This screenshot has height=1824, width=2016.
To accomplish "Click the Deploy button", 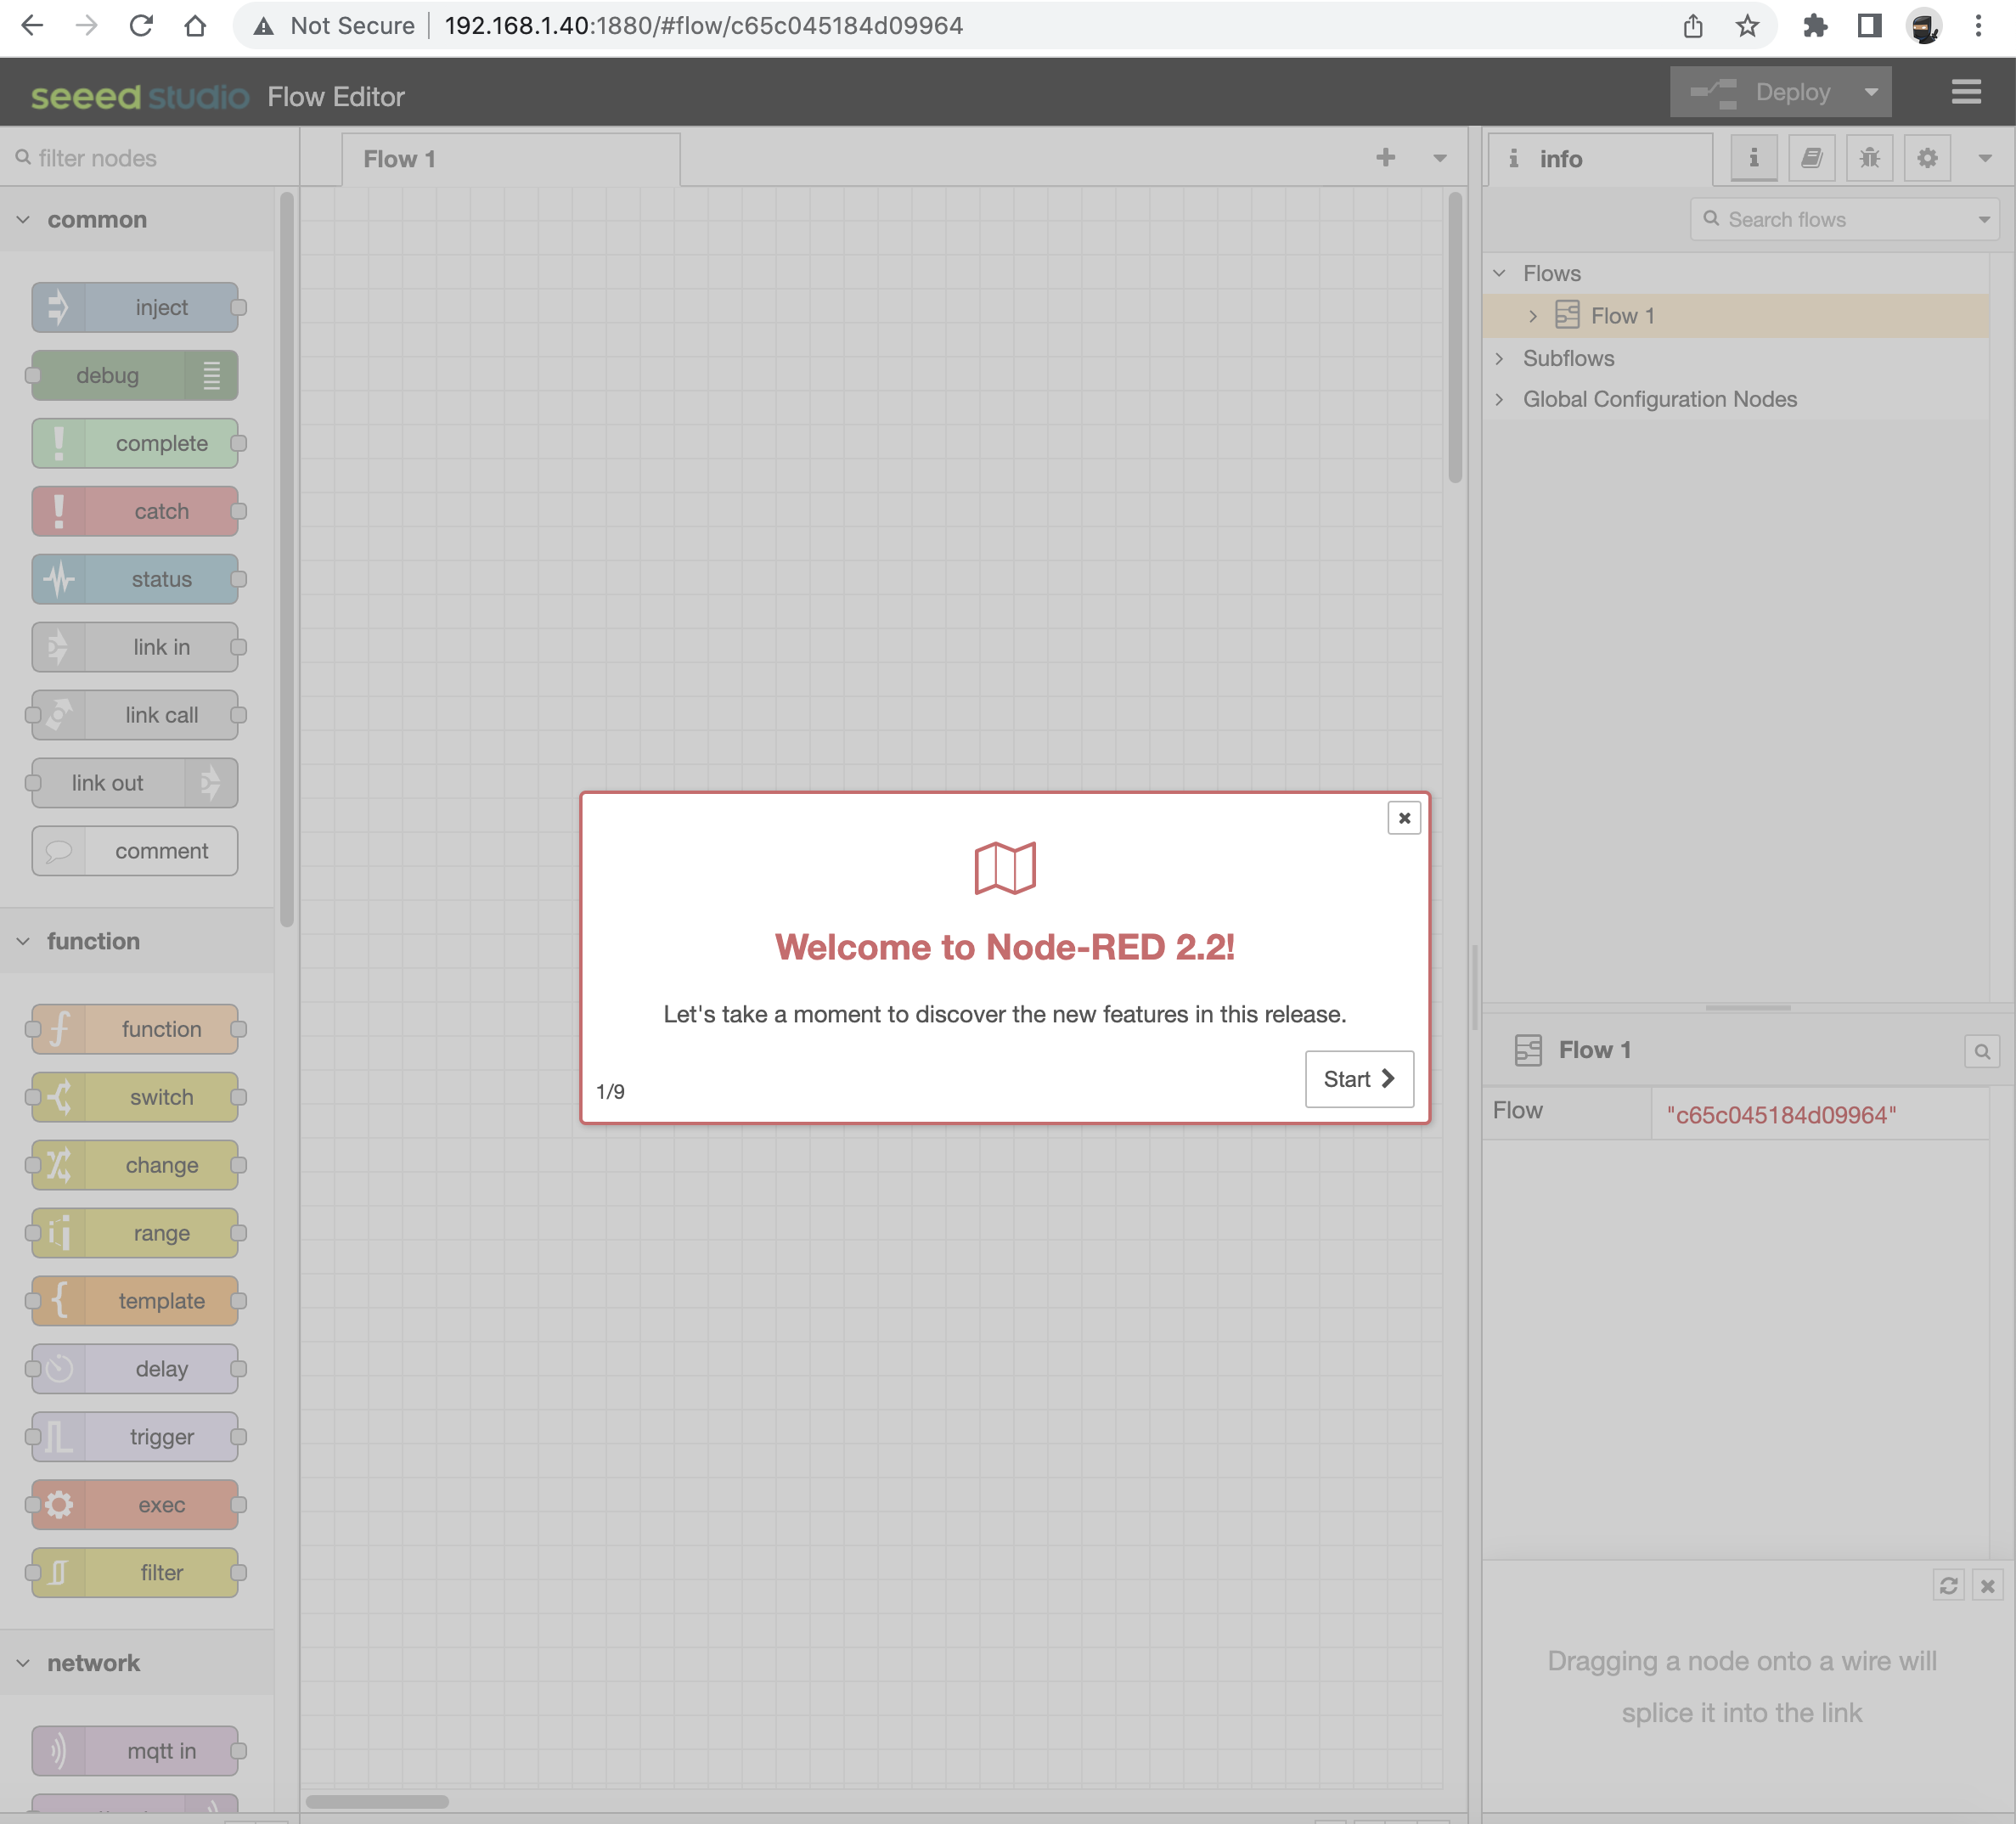I will click(x=1761, y=92).
